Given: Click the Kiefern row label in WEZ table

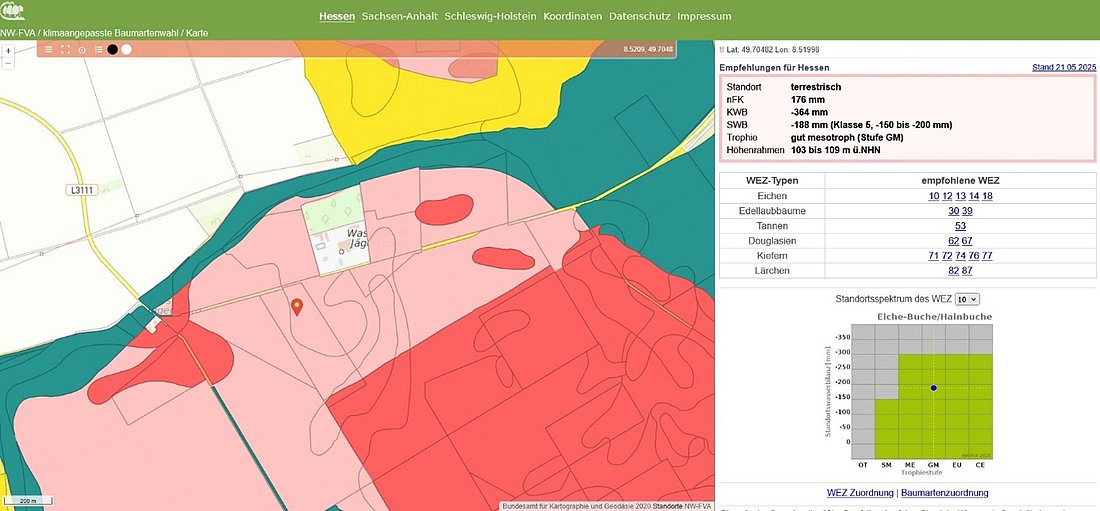Looking at the screenshot, I should (772, 256).
